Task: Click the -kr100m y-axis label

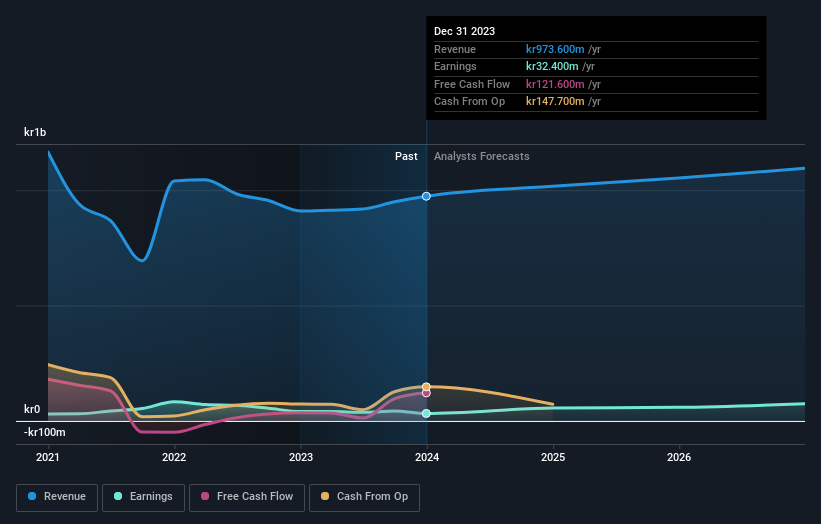Action: (45, 432)
